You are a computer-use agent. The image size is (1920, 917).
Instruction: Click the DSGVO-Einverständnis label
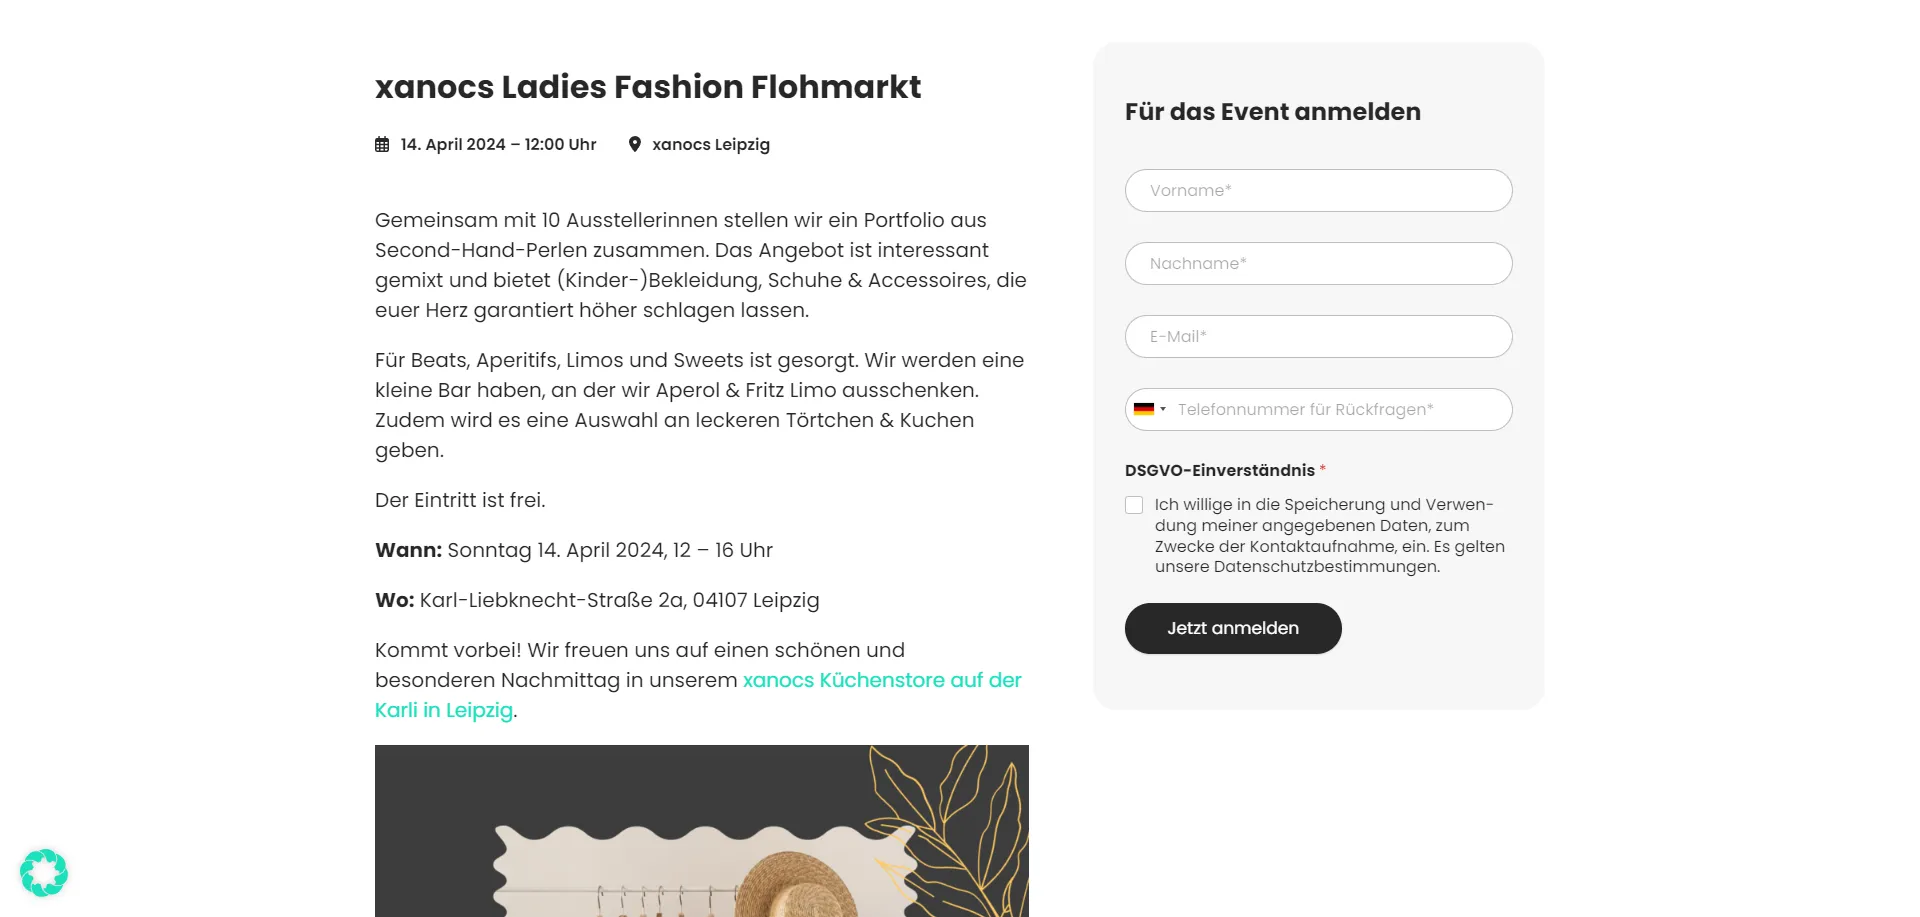[1219, 470]
